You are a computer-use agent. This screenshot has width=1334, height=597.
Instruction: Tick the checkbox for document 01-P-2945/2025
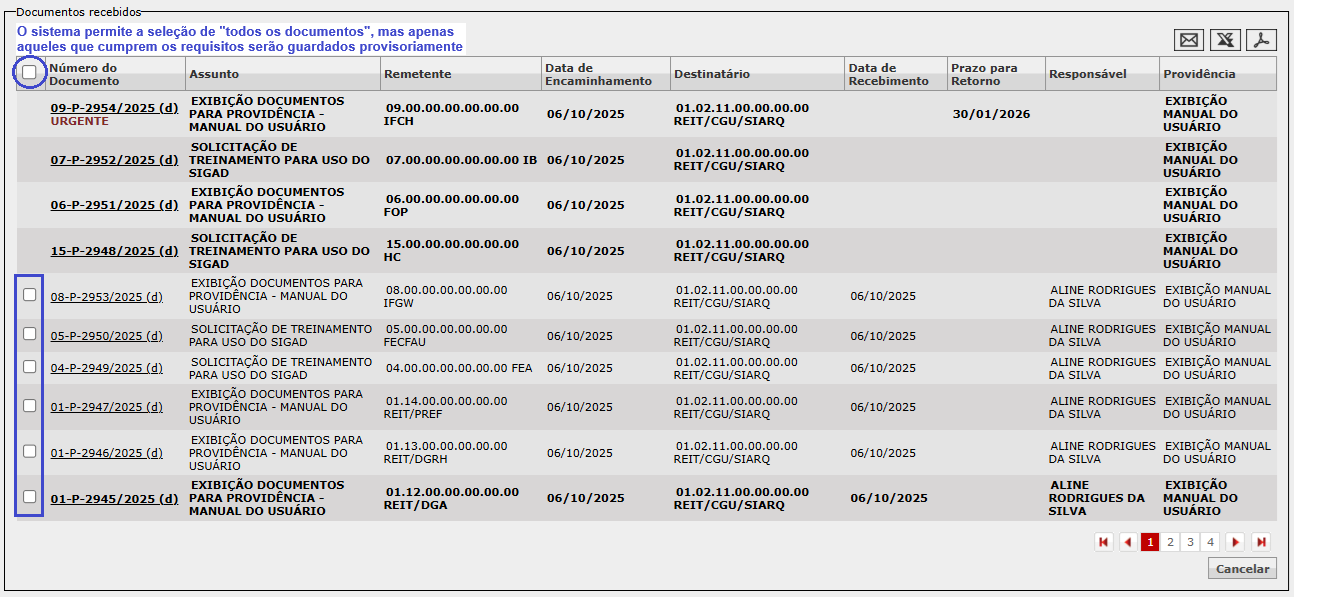coord(30,497)
